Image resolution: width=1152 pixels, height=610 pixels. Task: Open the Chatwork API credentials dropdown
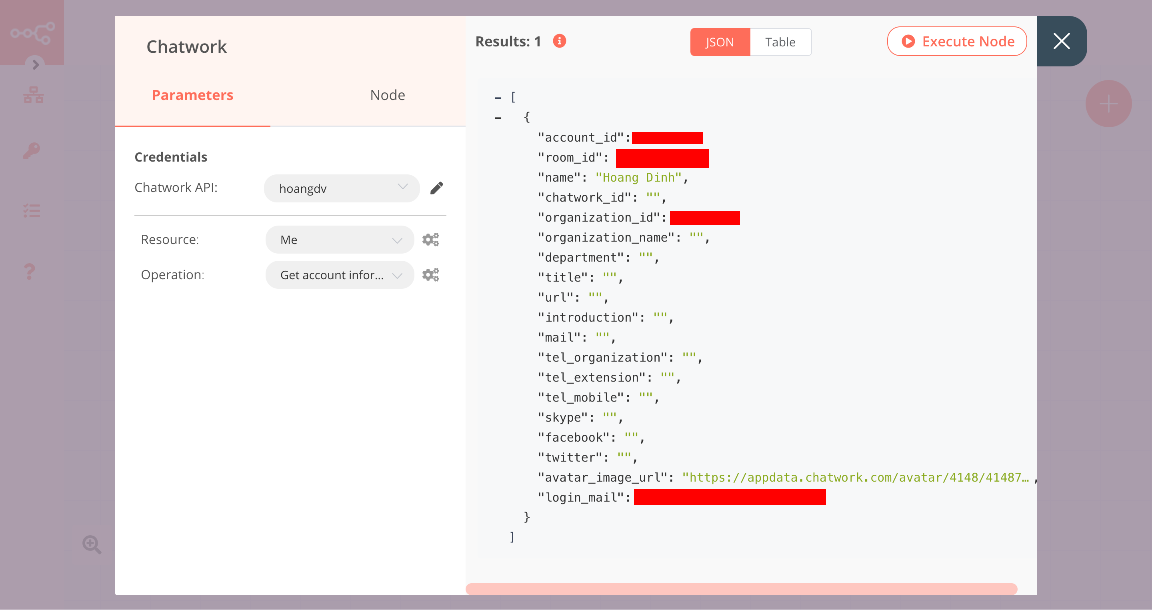tap(342, 188)
